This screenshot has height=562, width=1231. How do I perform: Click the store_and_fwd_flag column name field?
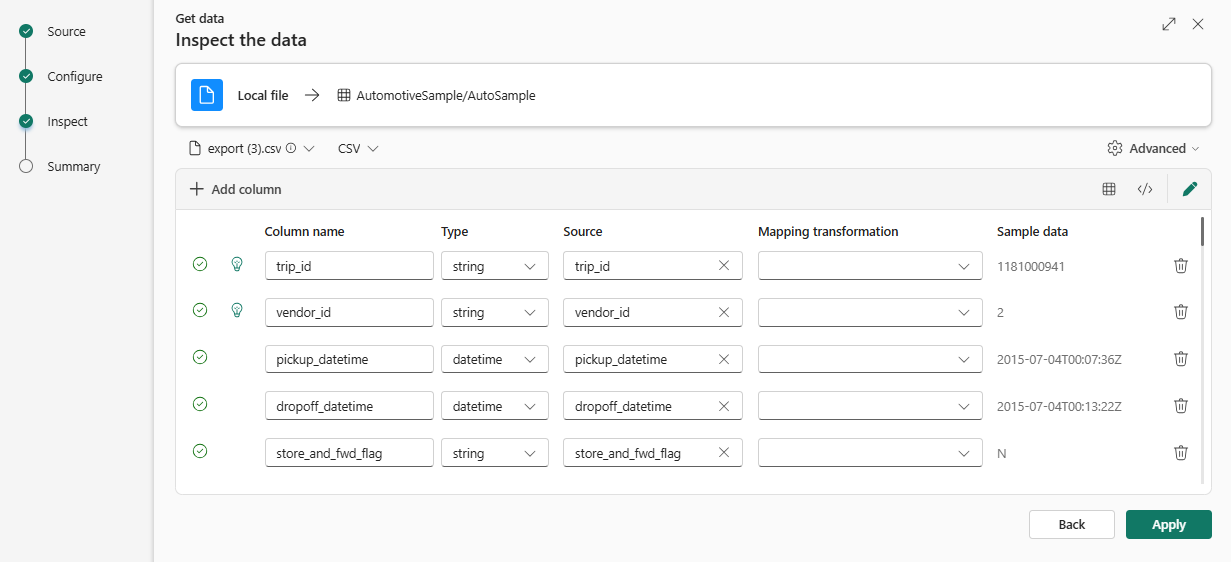point(348,453)
